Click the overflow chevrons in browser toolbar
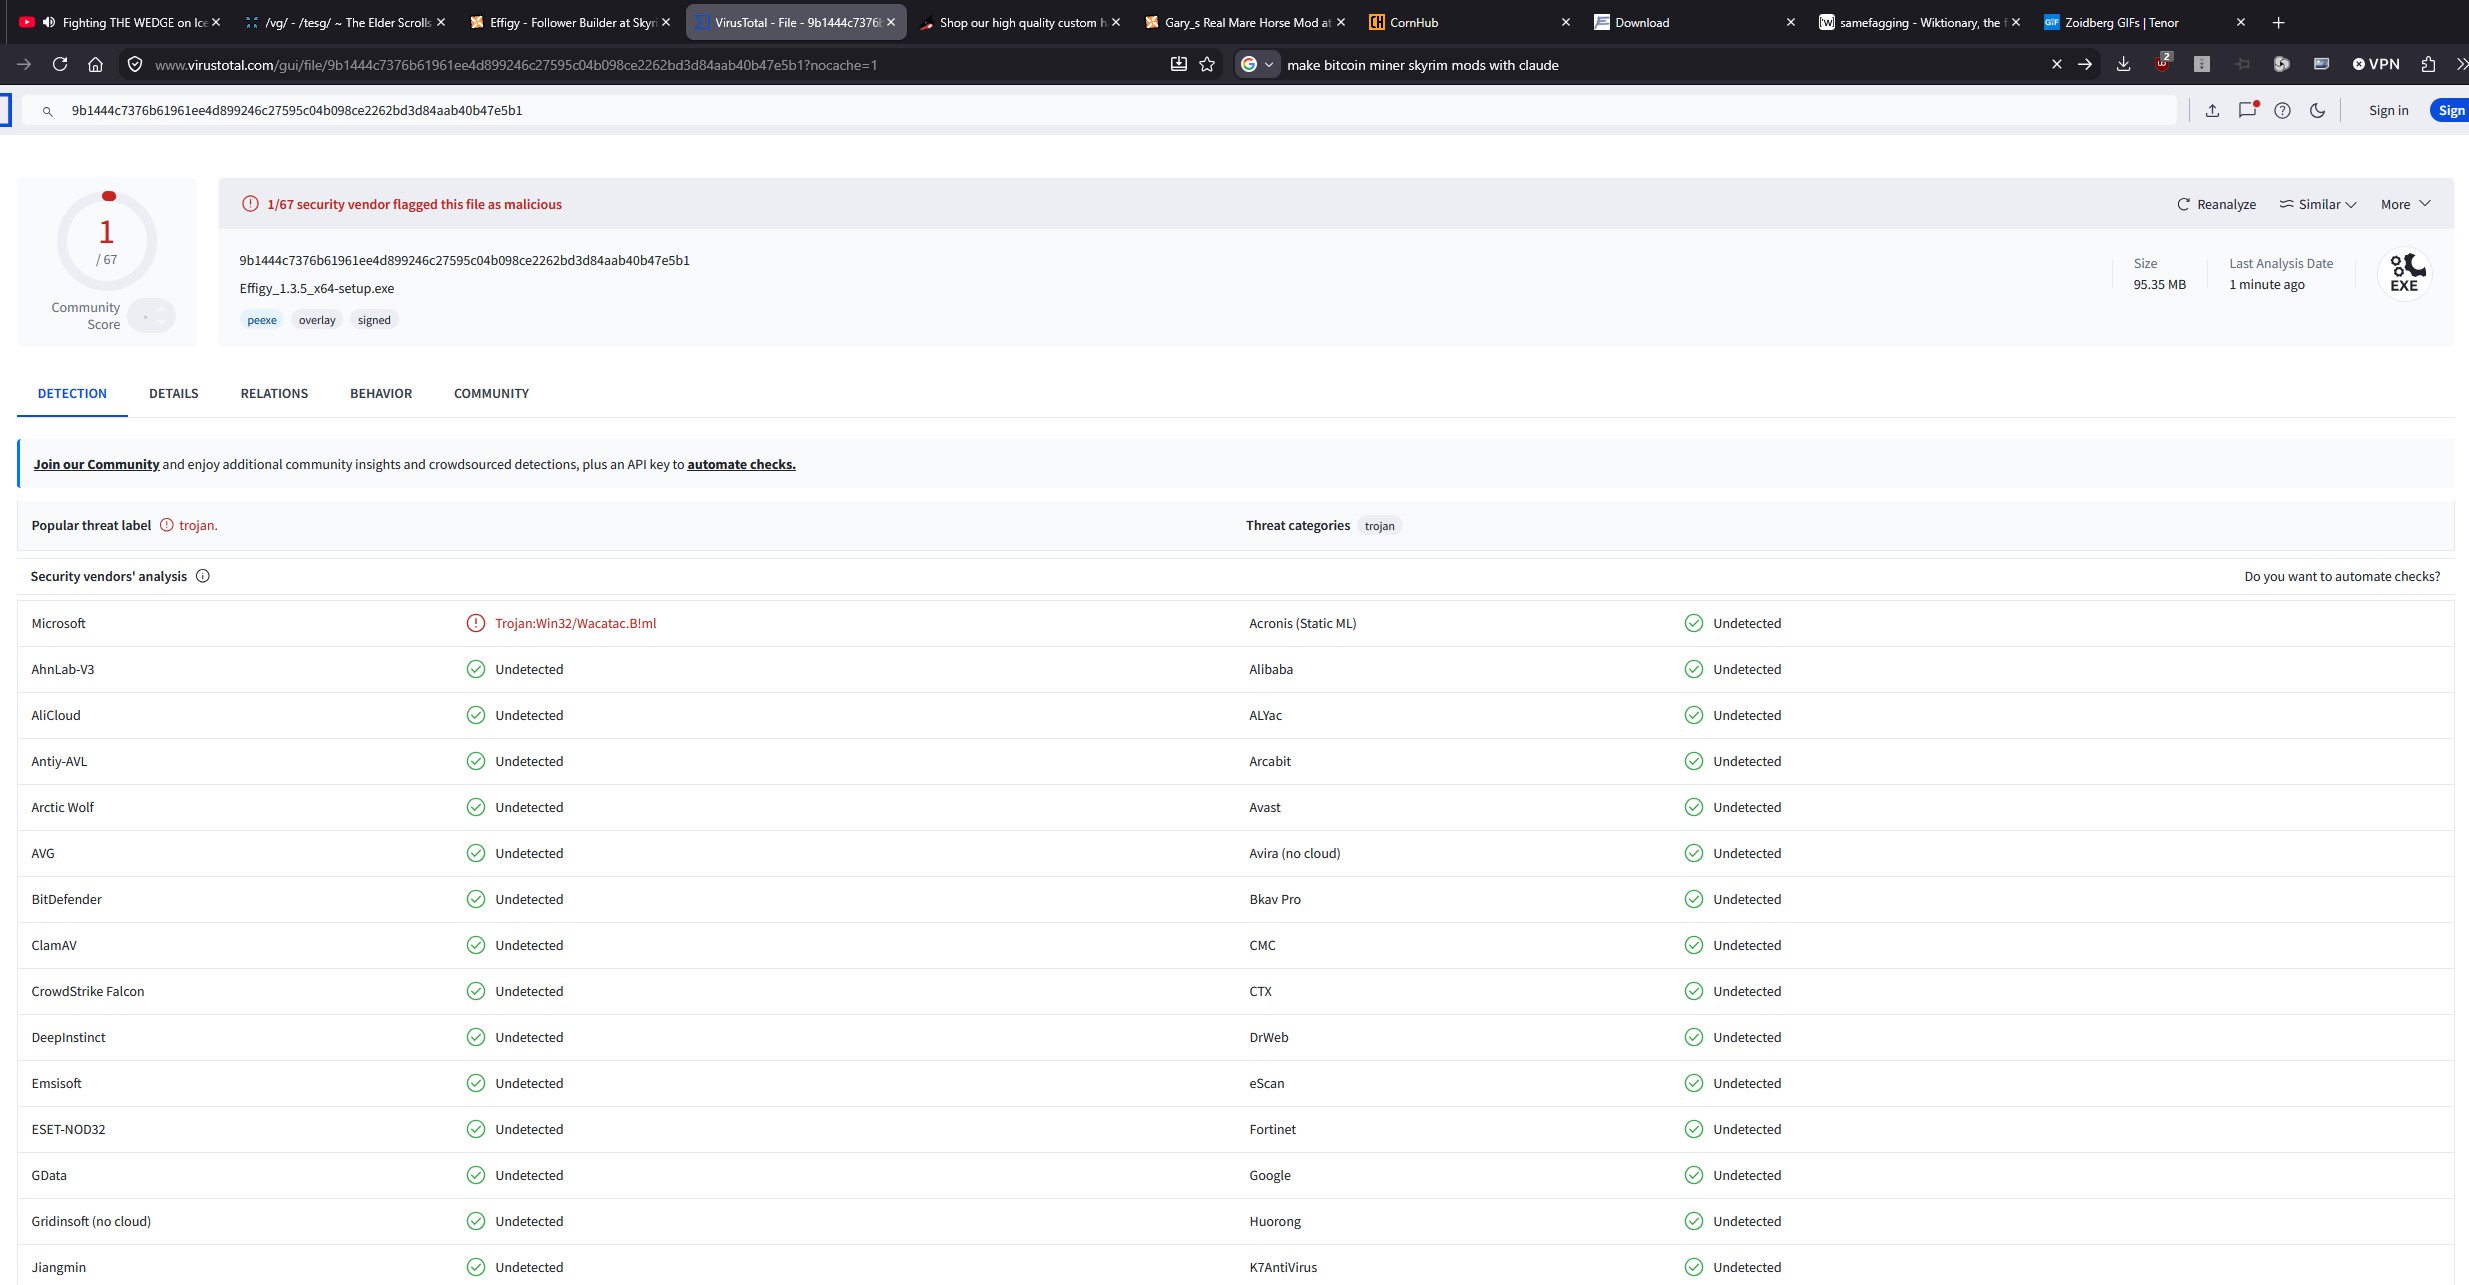 pos(2461,64)
